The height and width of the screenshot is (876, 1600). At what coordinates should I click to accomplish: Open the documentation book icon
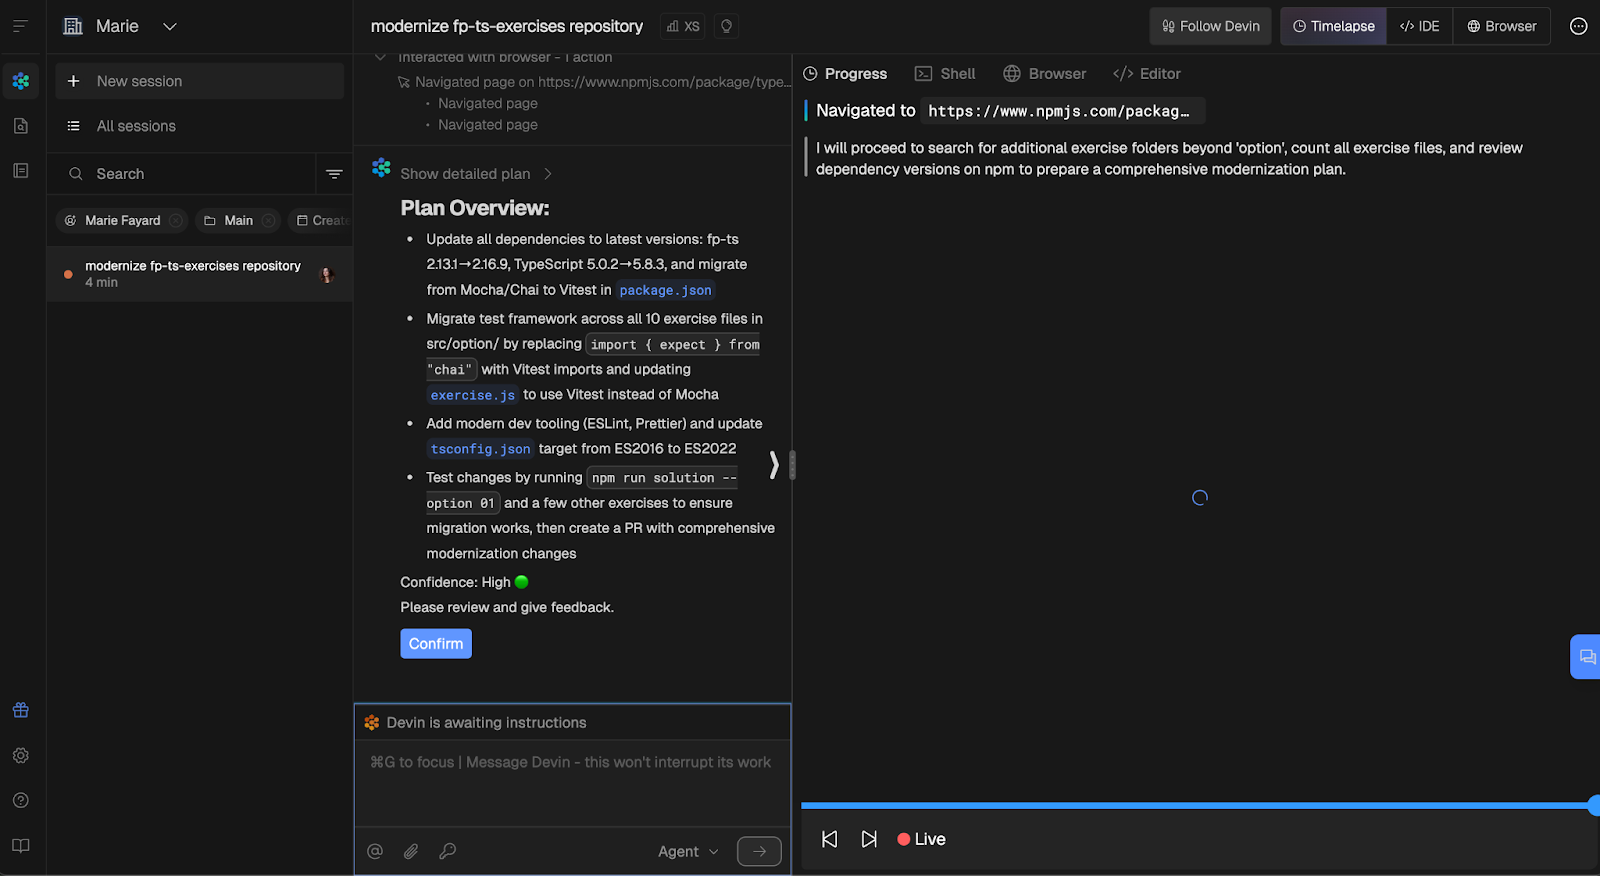[x=21, y=845]
